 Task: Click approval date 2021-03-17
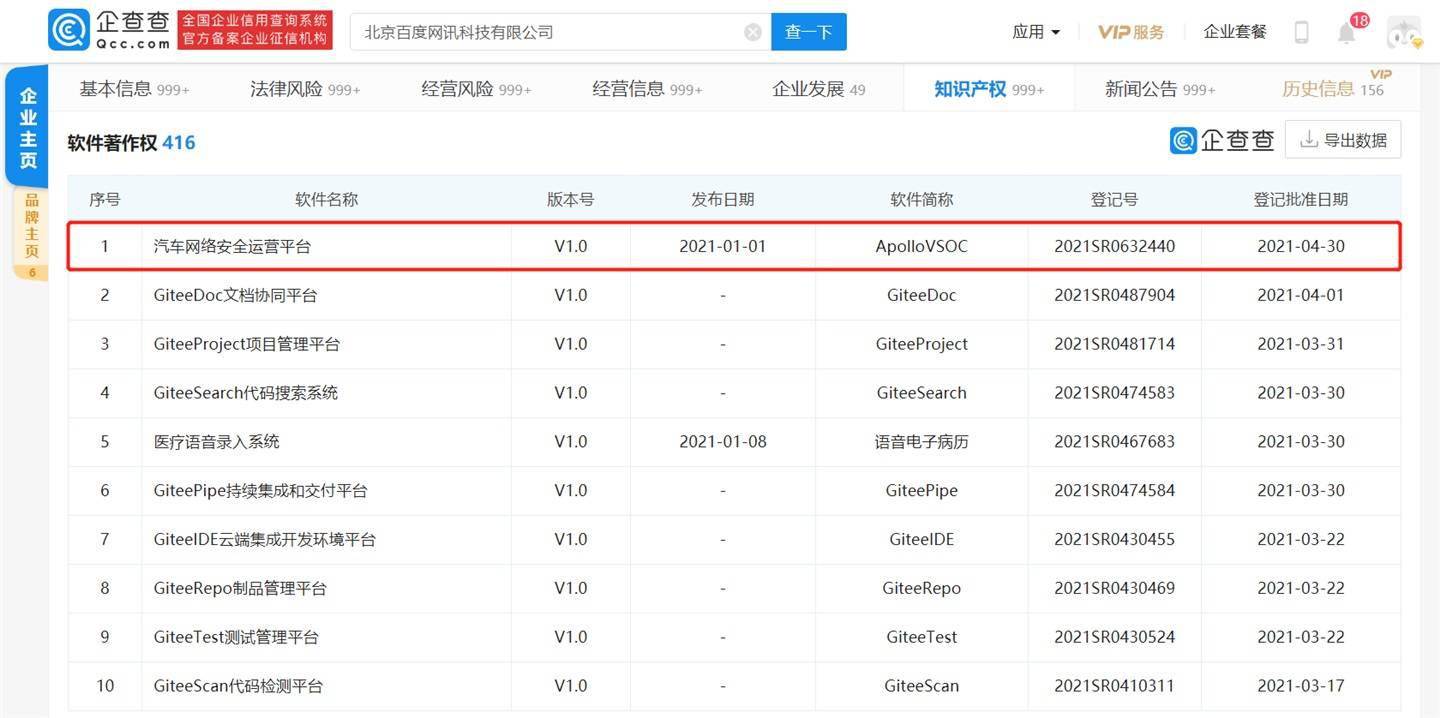click(x=1300, y=686)
